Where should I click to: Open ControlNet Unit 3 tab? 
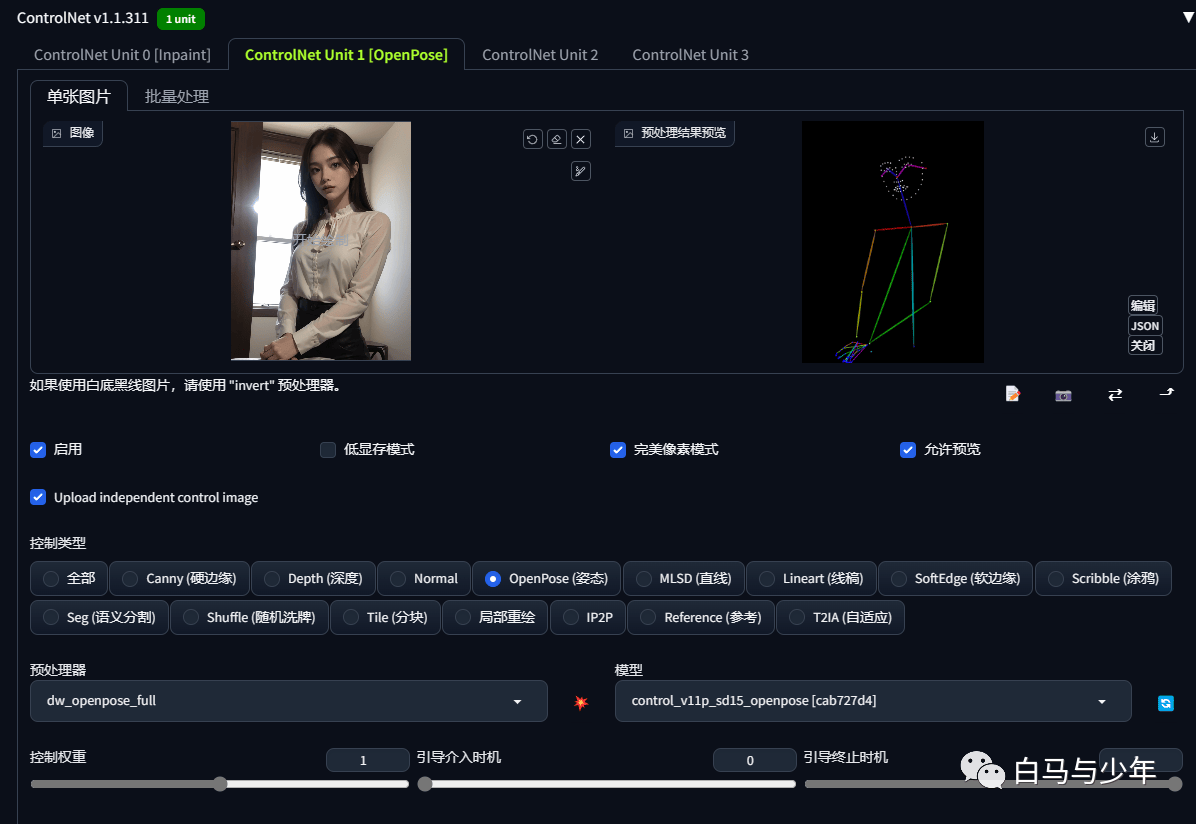point(690,55)
